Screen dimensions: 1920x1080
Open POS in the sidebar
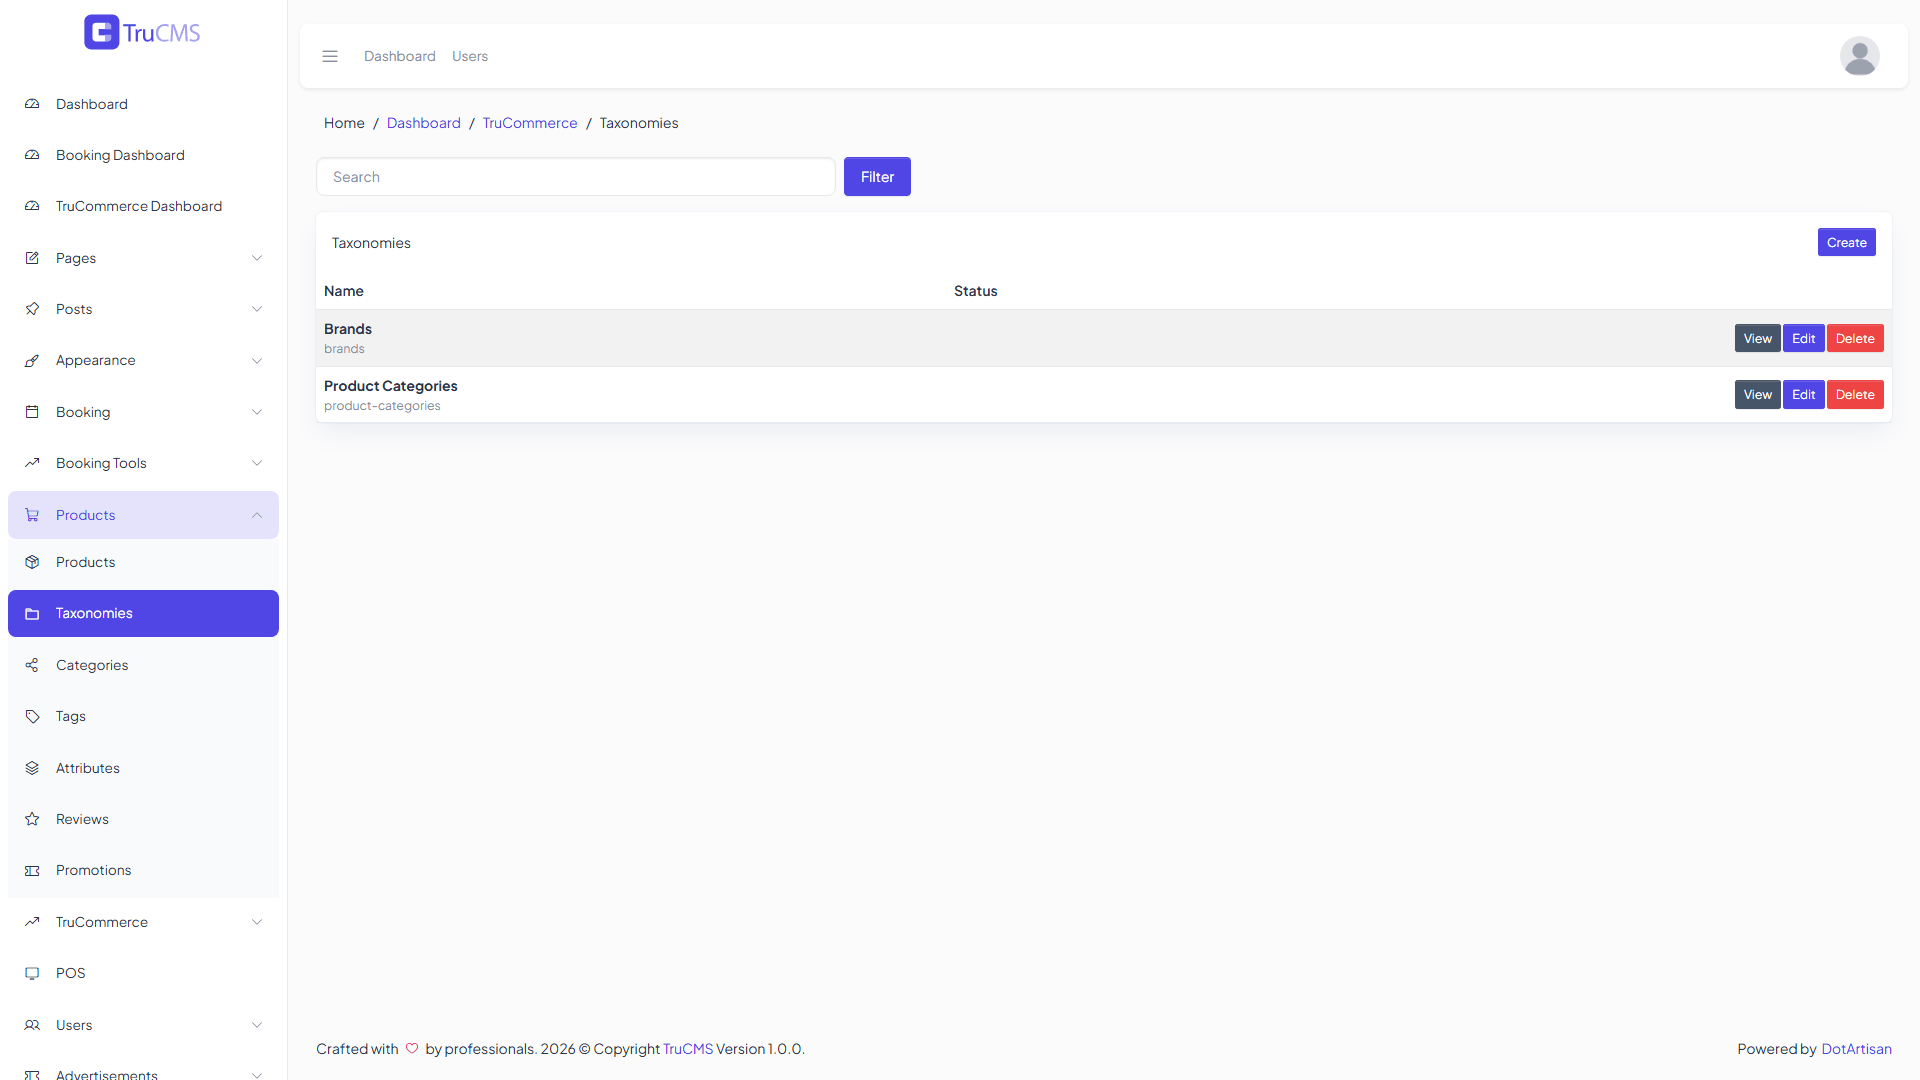click(x=143, y=973)
